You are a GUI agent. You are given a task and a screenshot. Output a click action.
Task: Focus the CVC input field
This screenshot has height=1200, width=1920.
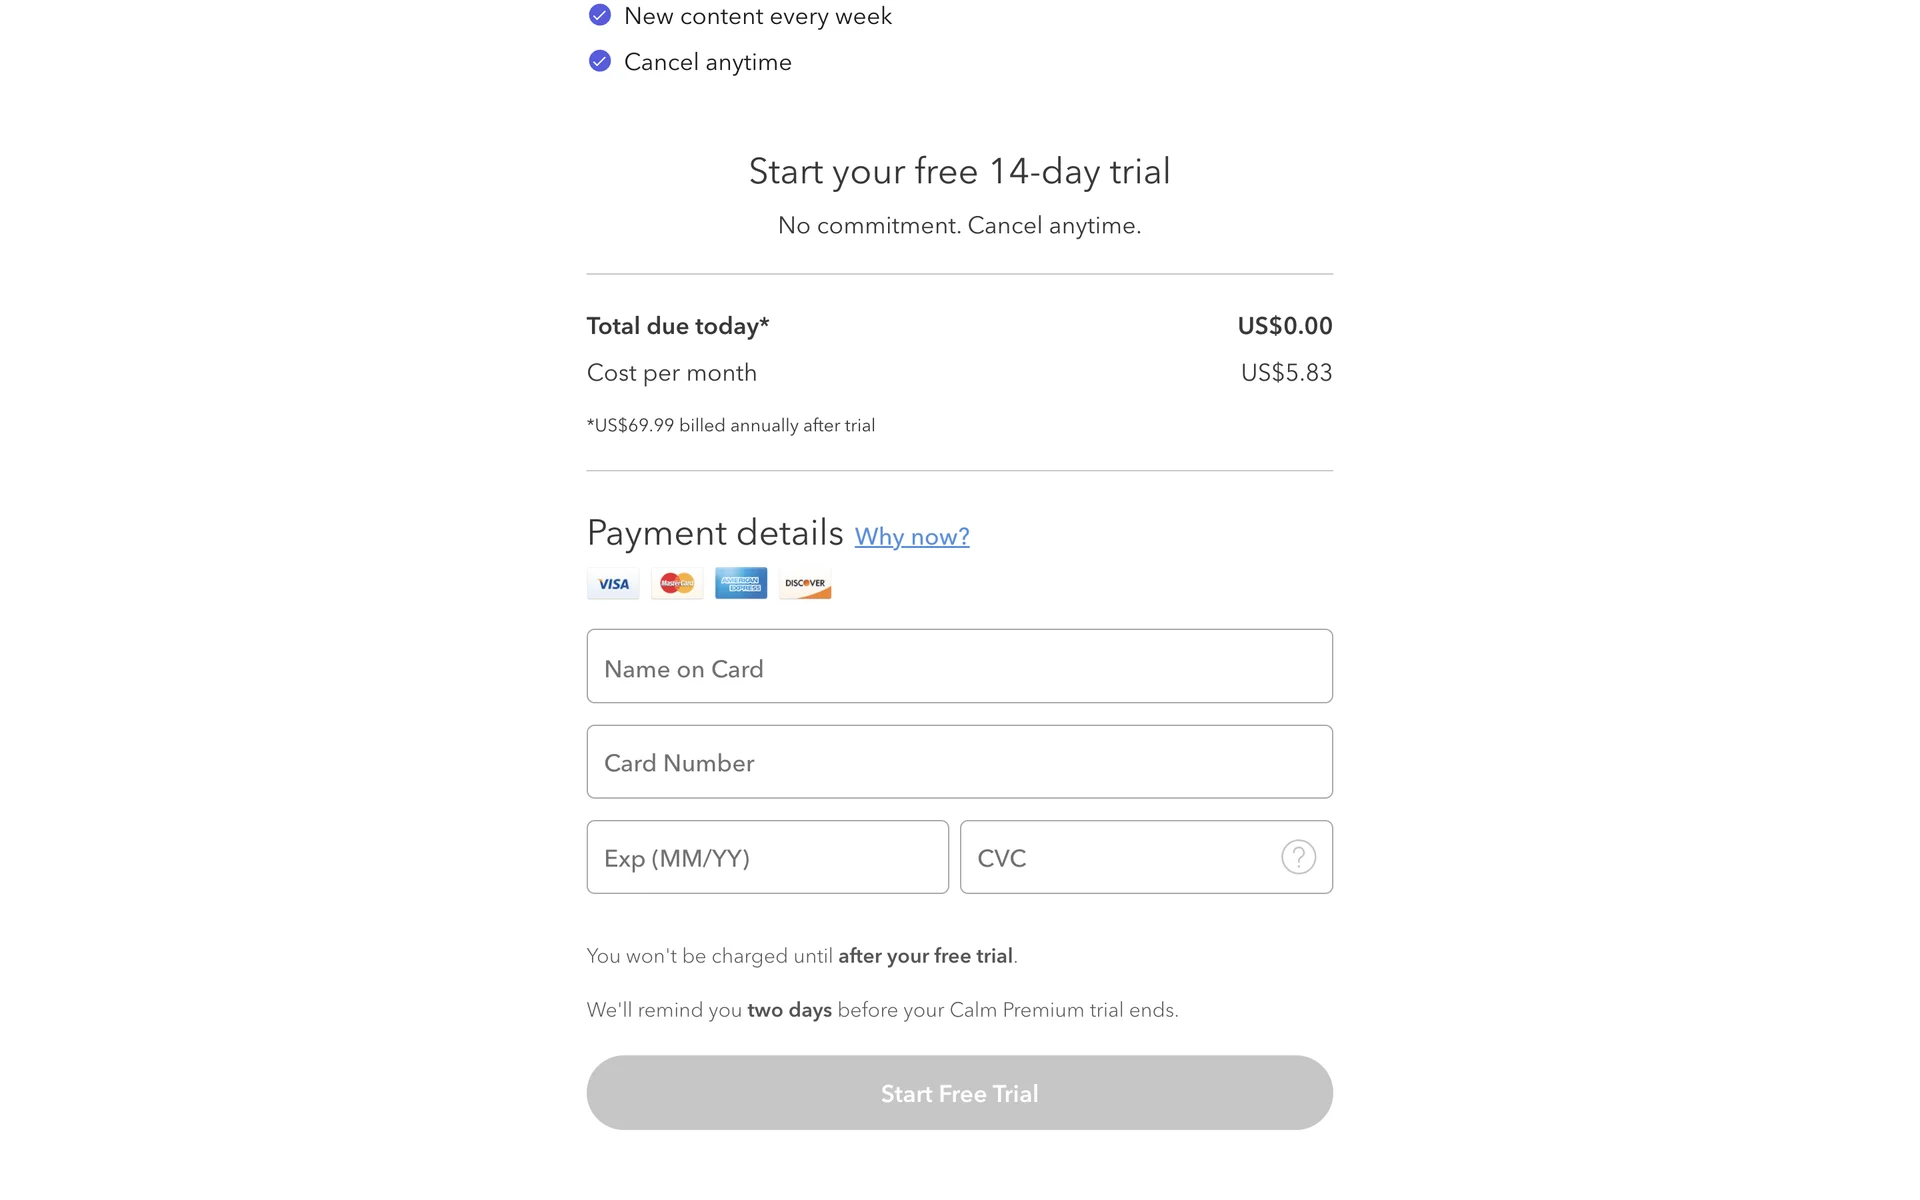(1120, 857)
